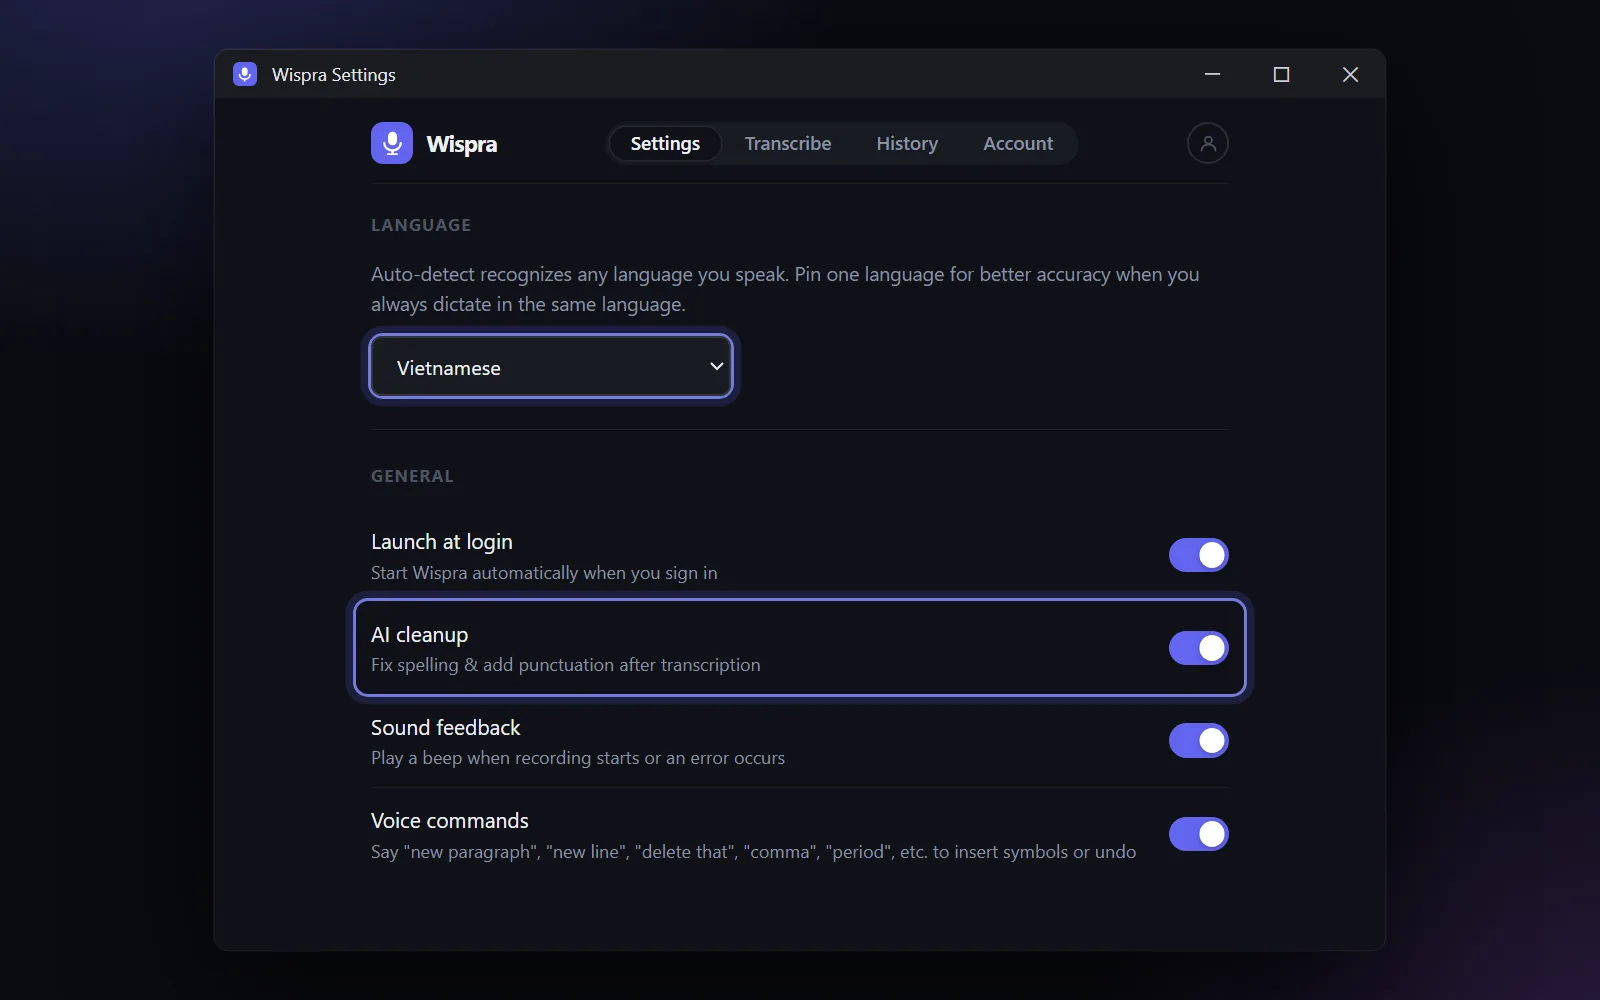Click 'Play a beep when recording starts' description
Image resolution: width=1600 pixels, height=1000 pixels.
[578, 758]
